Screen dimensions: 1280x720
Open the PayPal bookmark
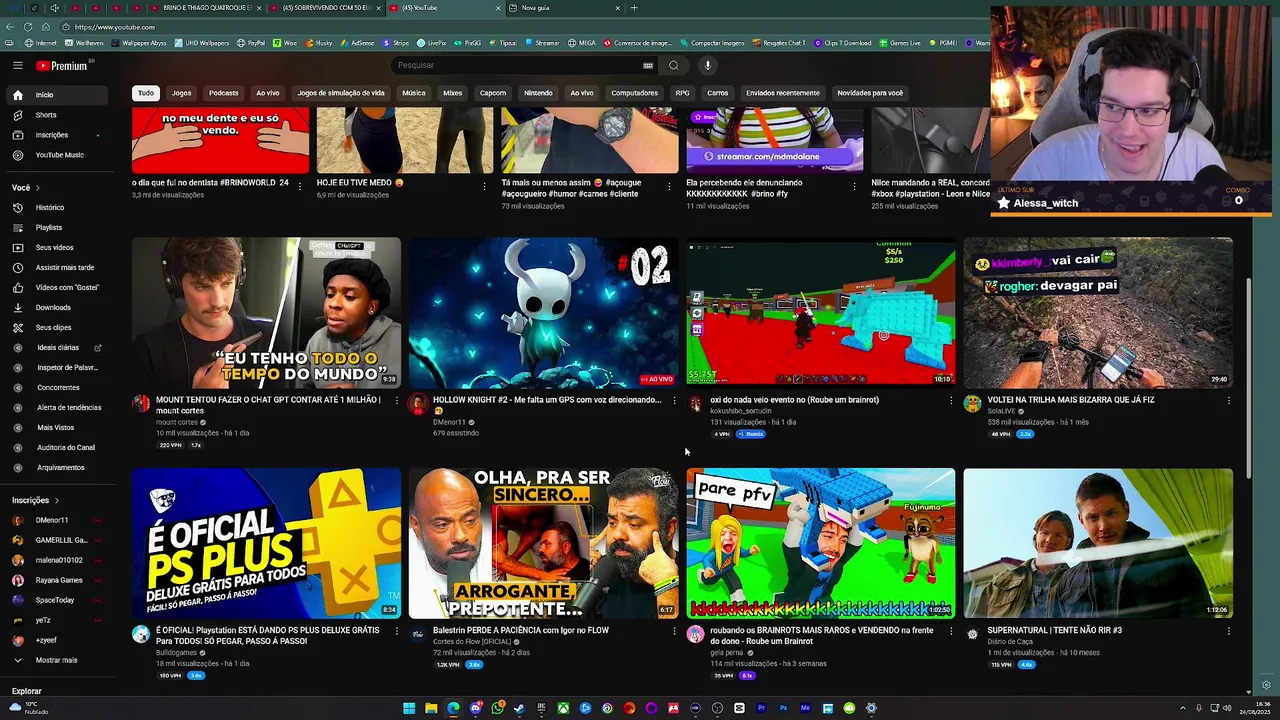tap(252, 43)
